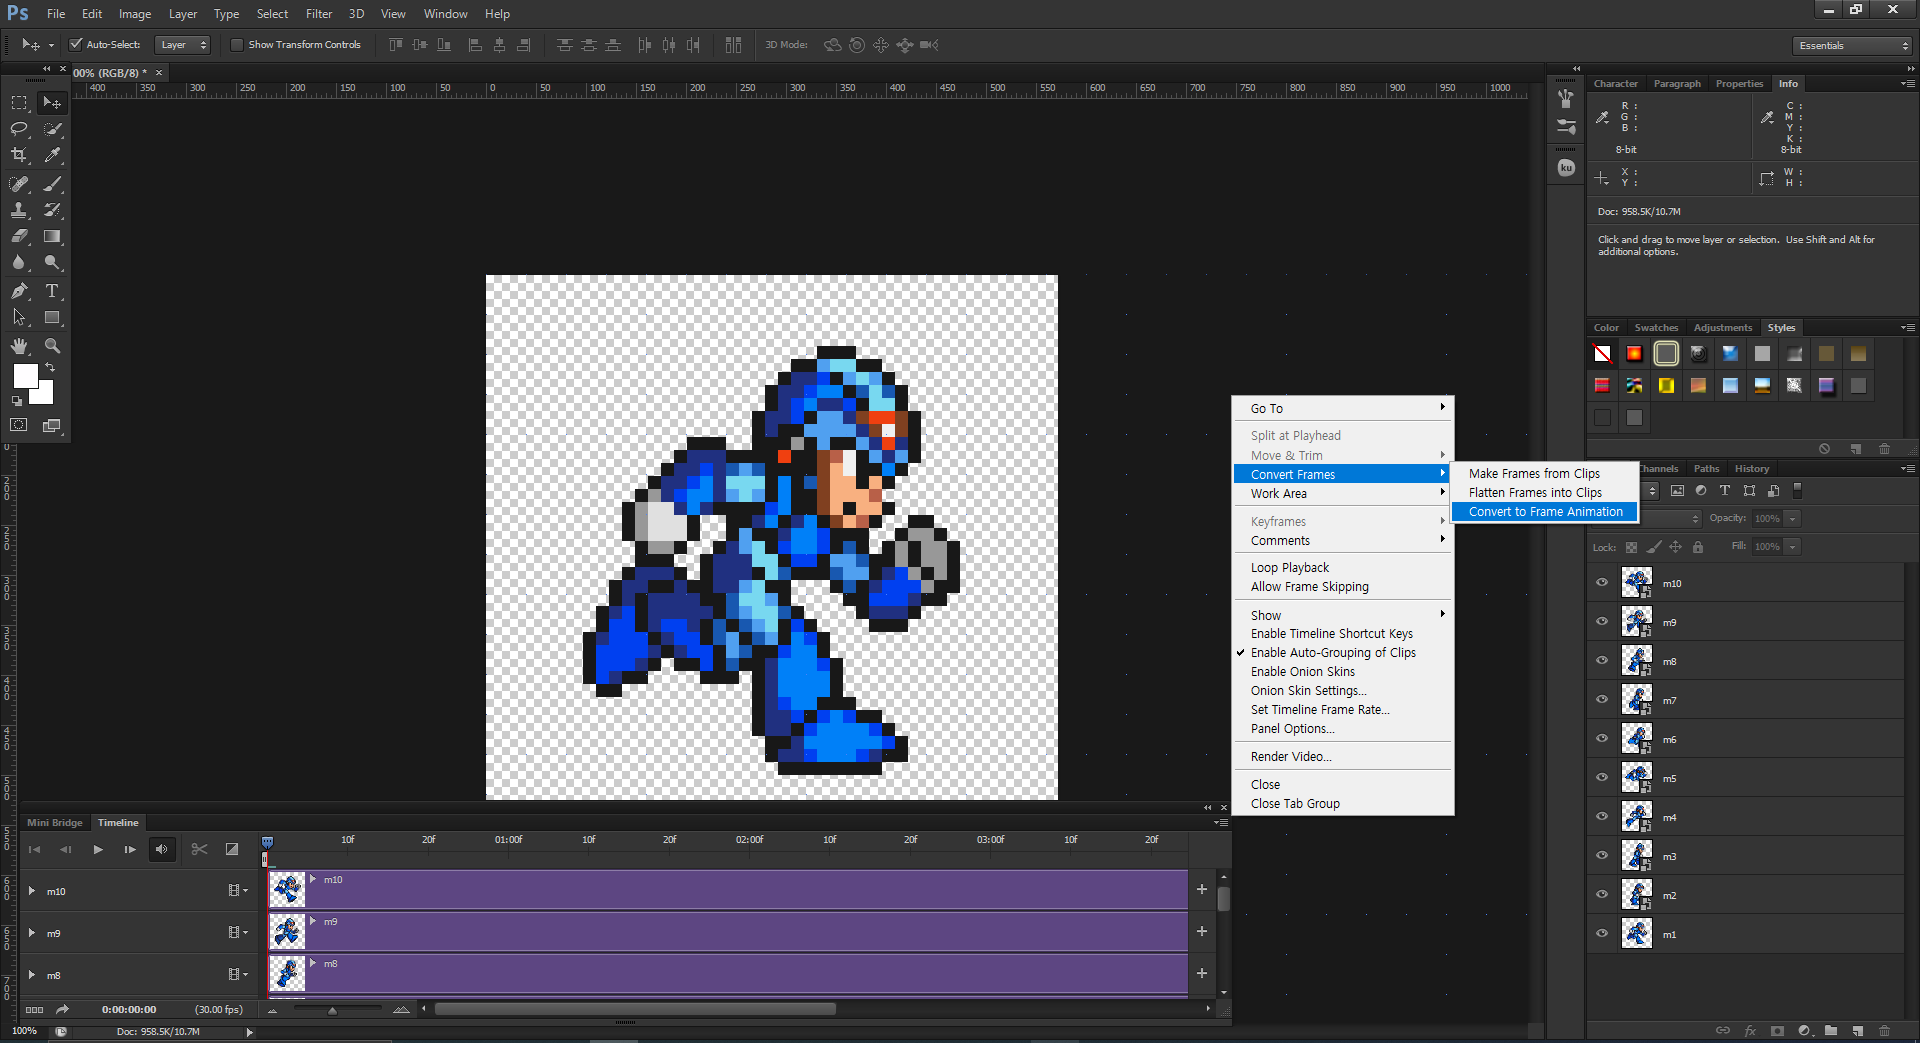Select the Eyedropper tool
Screen dimensions: 1920x1043
52,155
